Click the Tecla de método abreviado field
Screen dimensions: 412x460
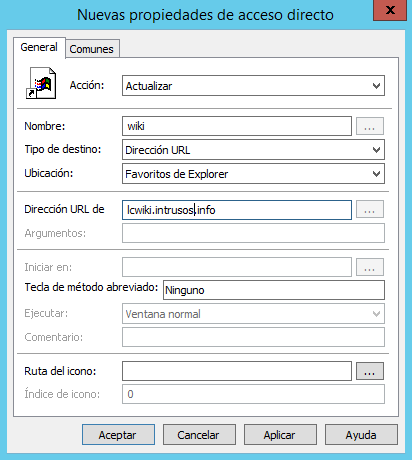pos(274,290)
